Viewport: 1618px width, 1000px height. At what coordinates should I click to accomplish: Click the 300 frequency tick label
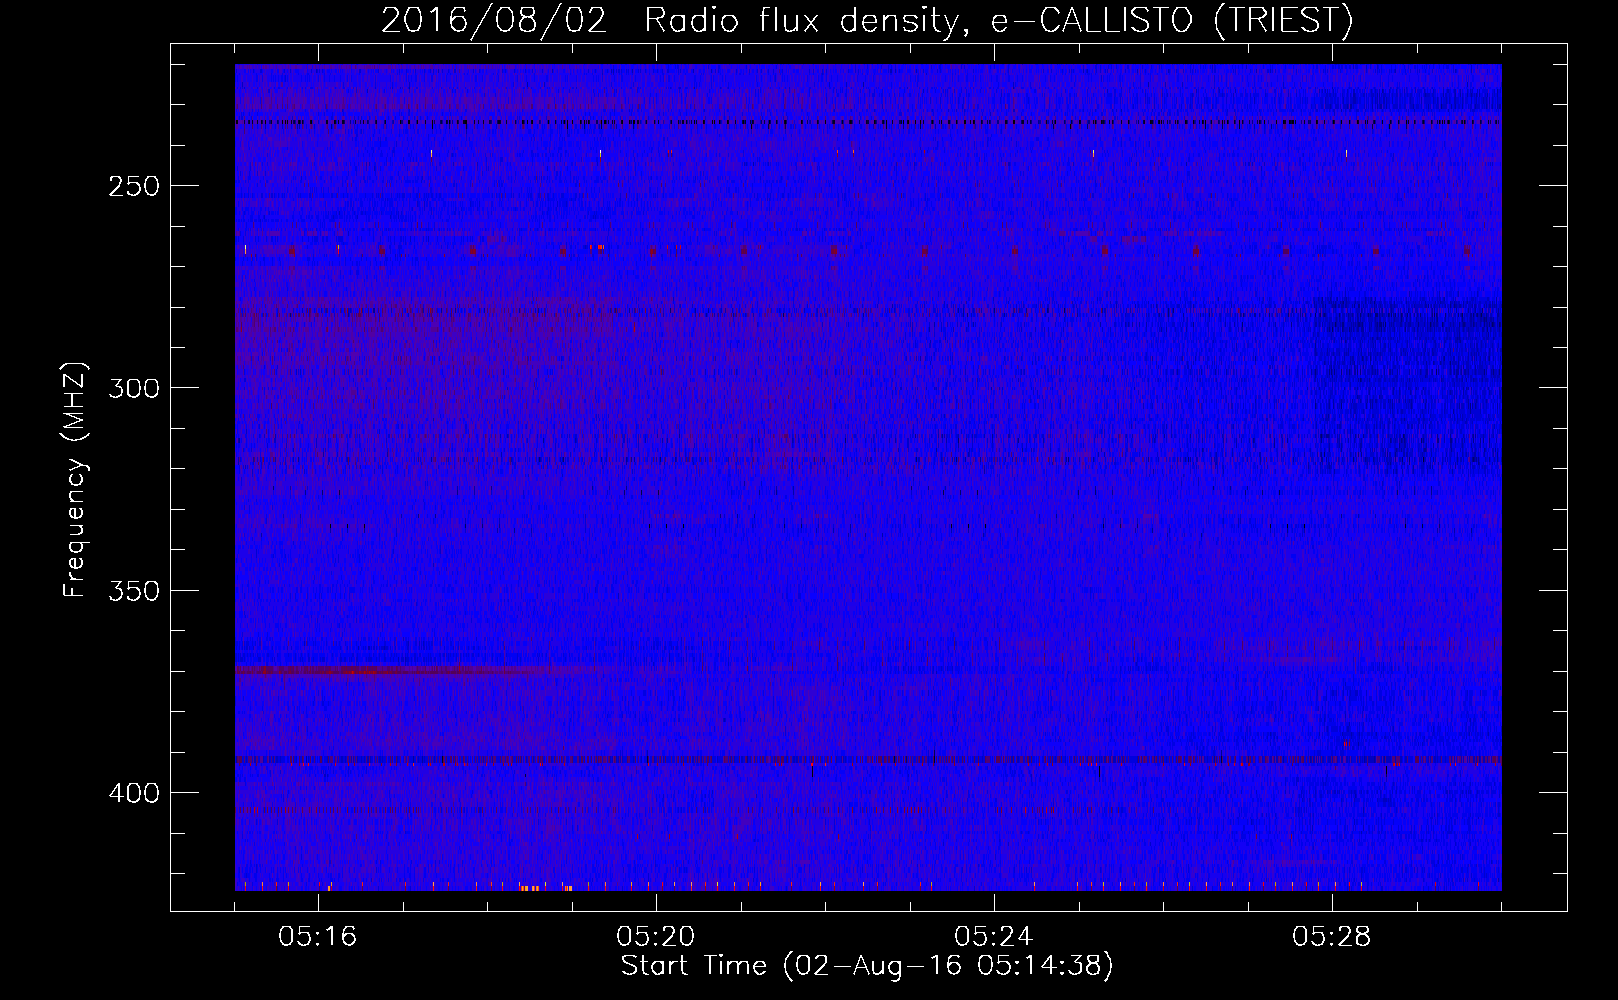coord(134,388)
